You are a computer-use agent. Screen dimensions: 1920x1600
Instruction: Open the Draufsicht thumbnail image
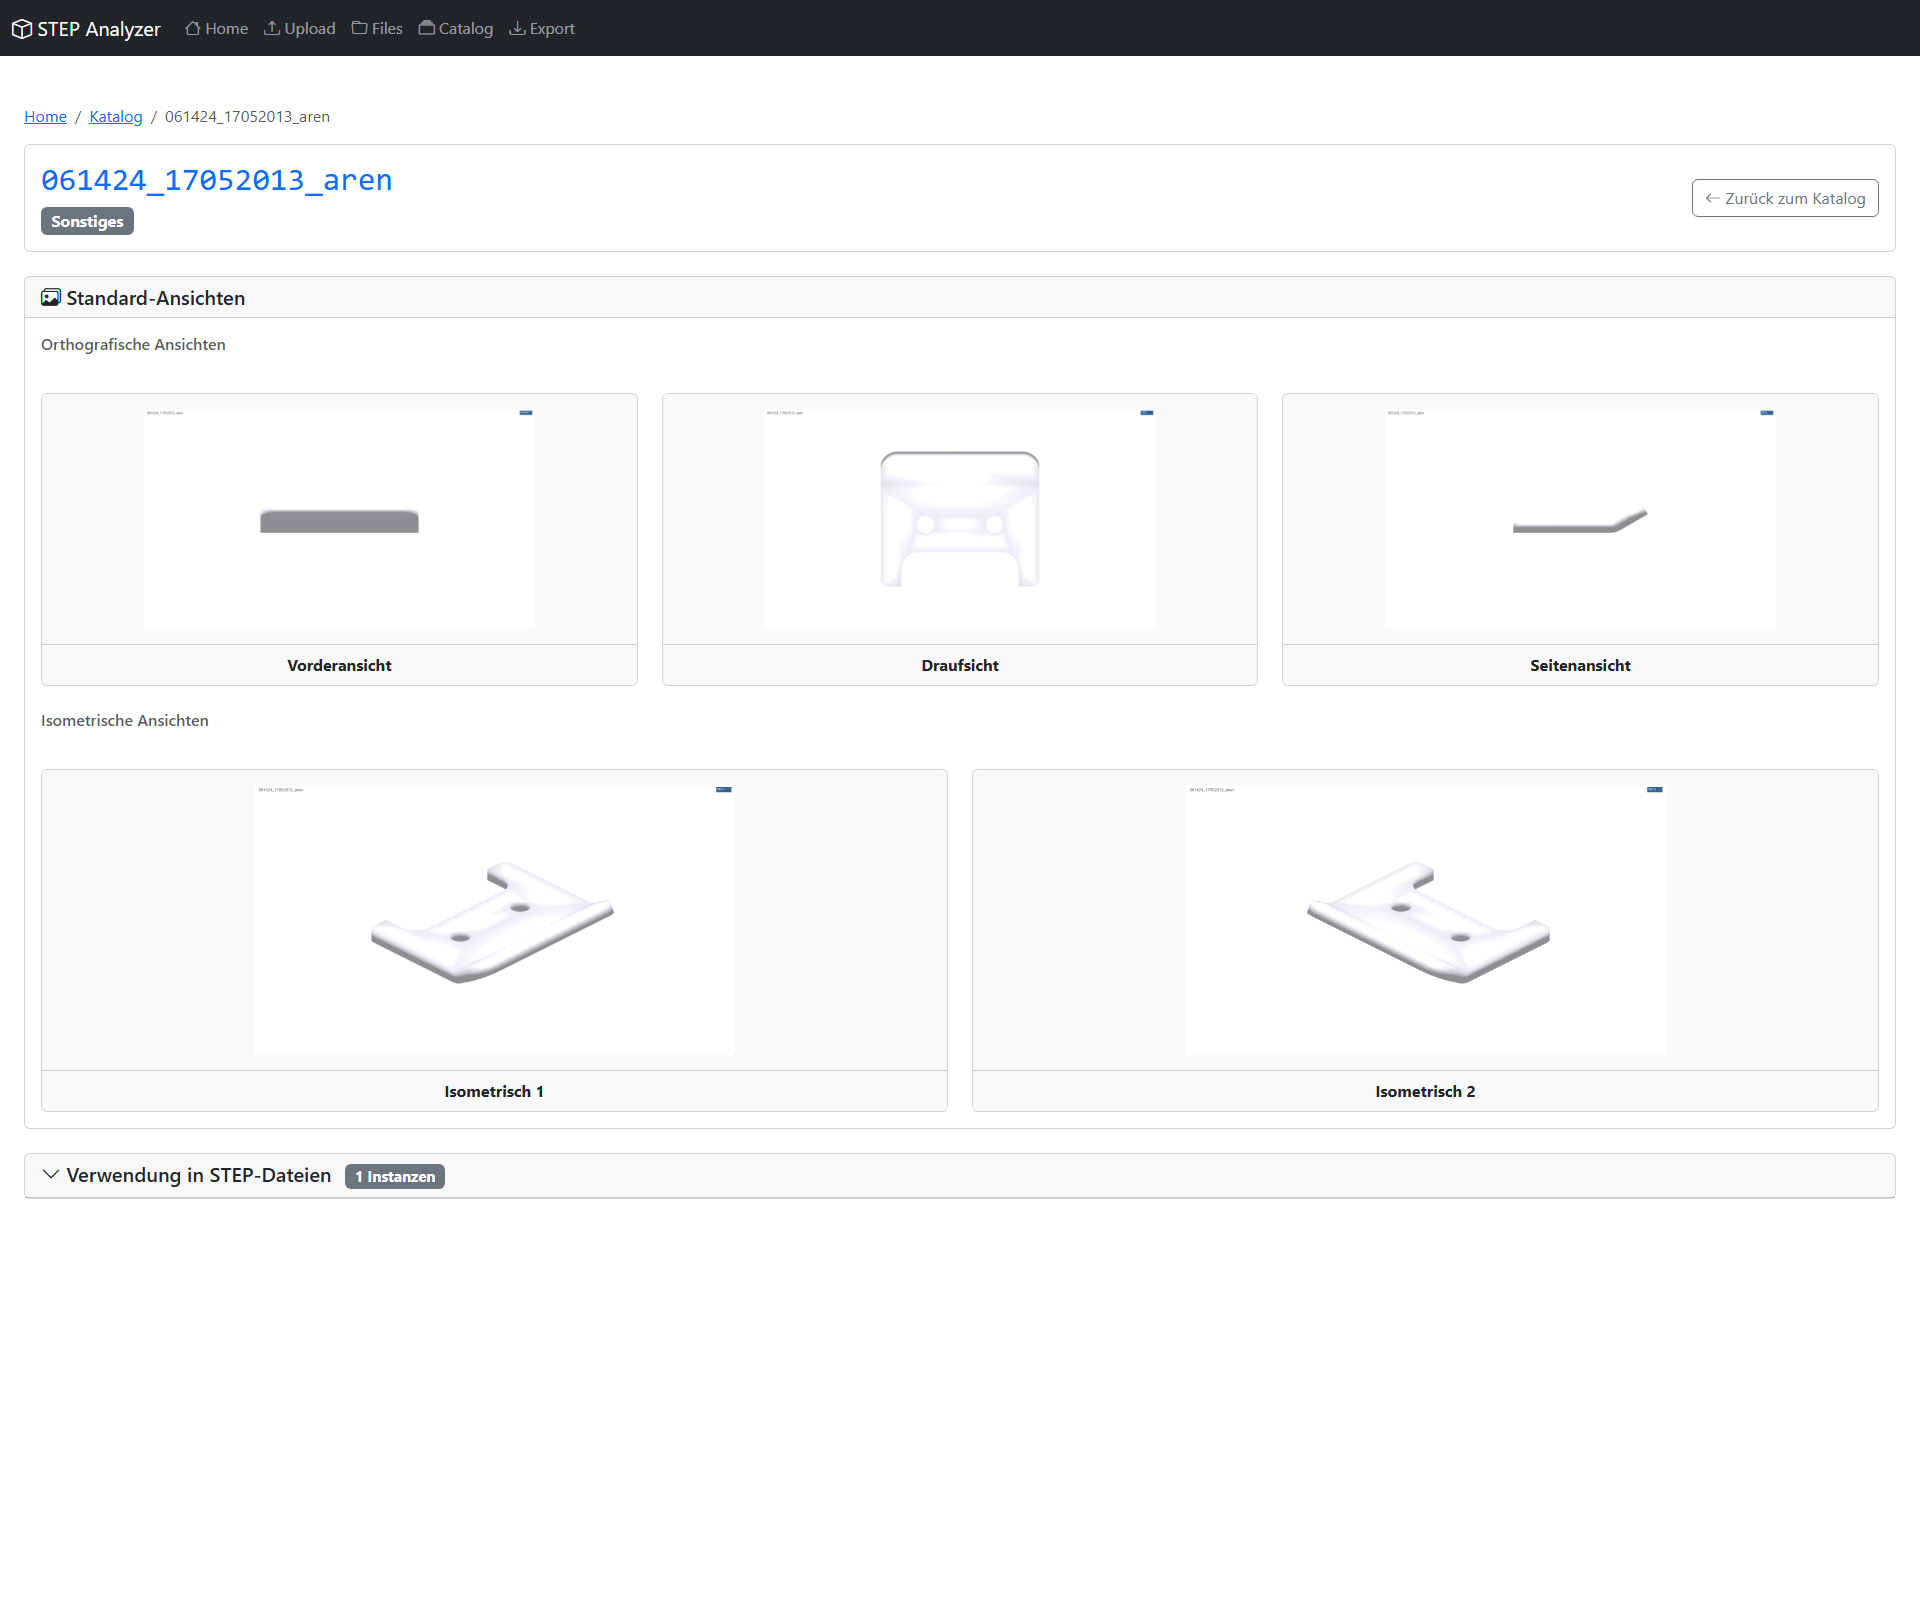click(x=959, y=518)
